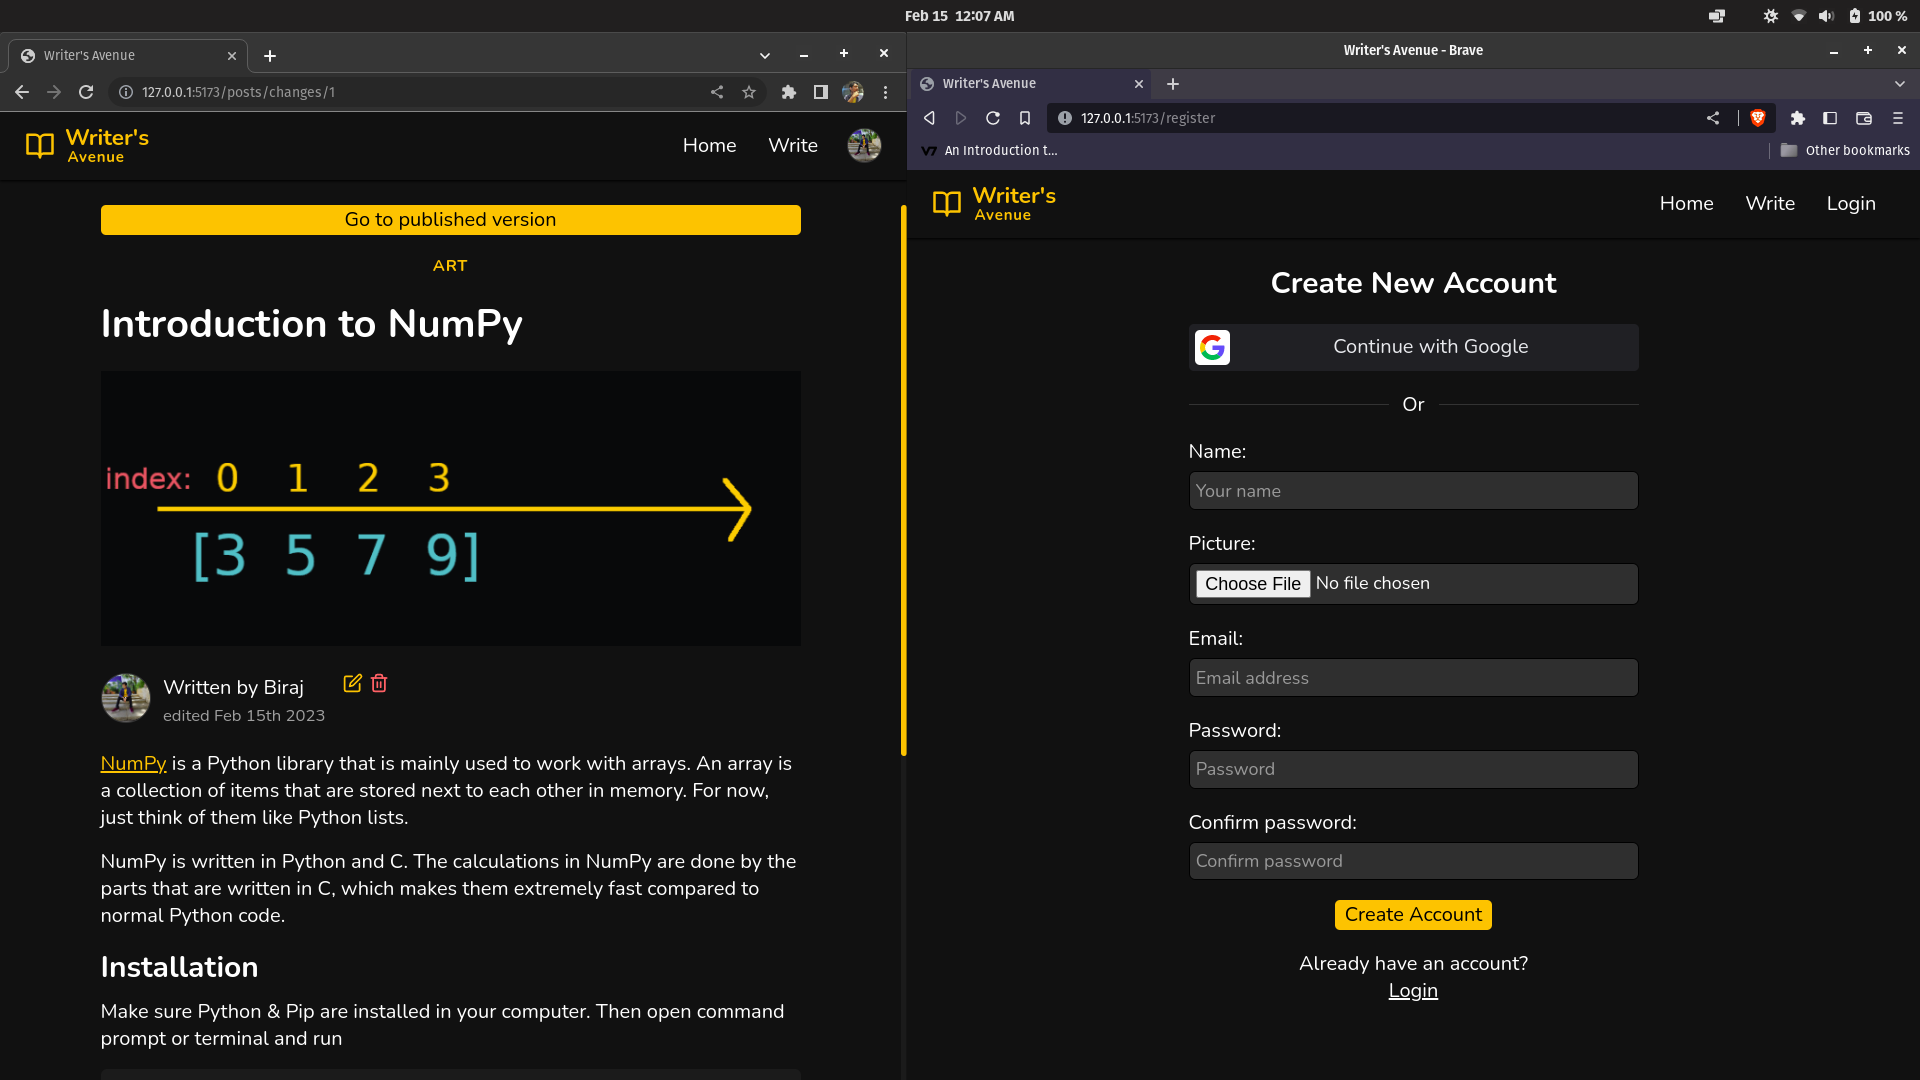Click the author profile picture thumbnail
The width and height of the screenshot is (1920, 1080).
point(125,698)
